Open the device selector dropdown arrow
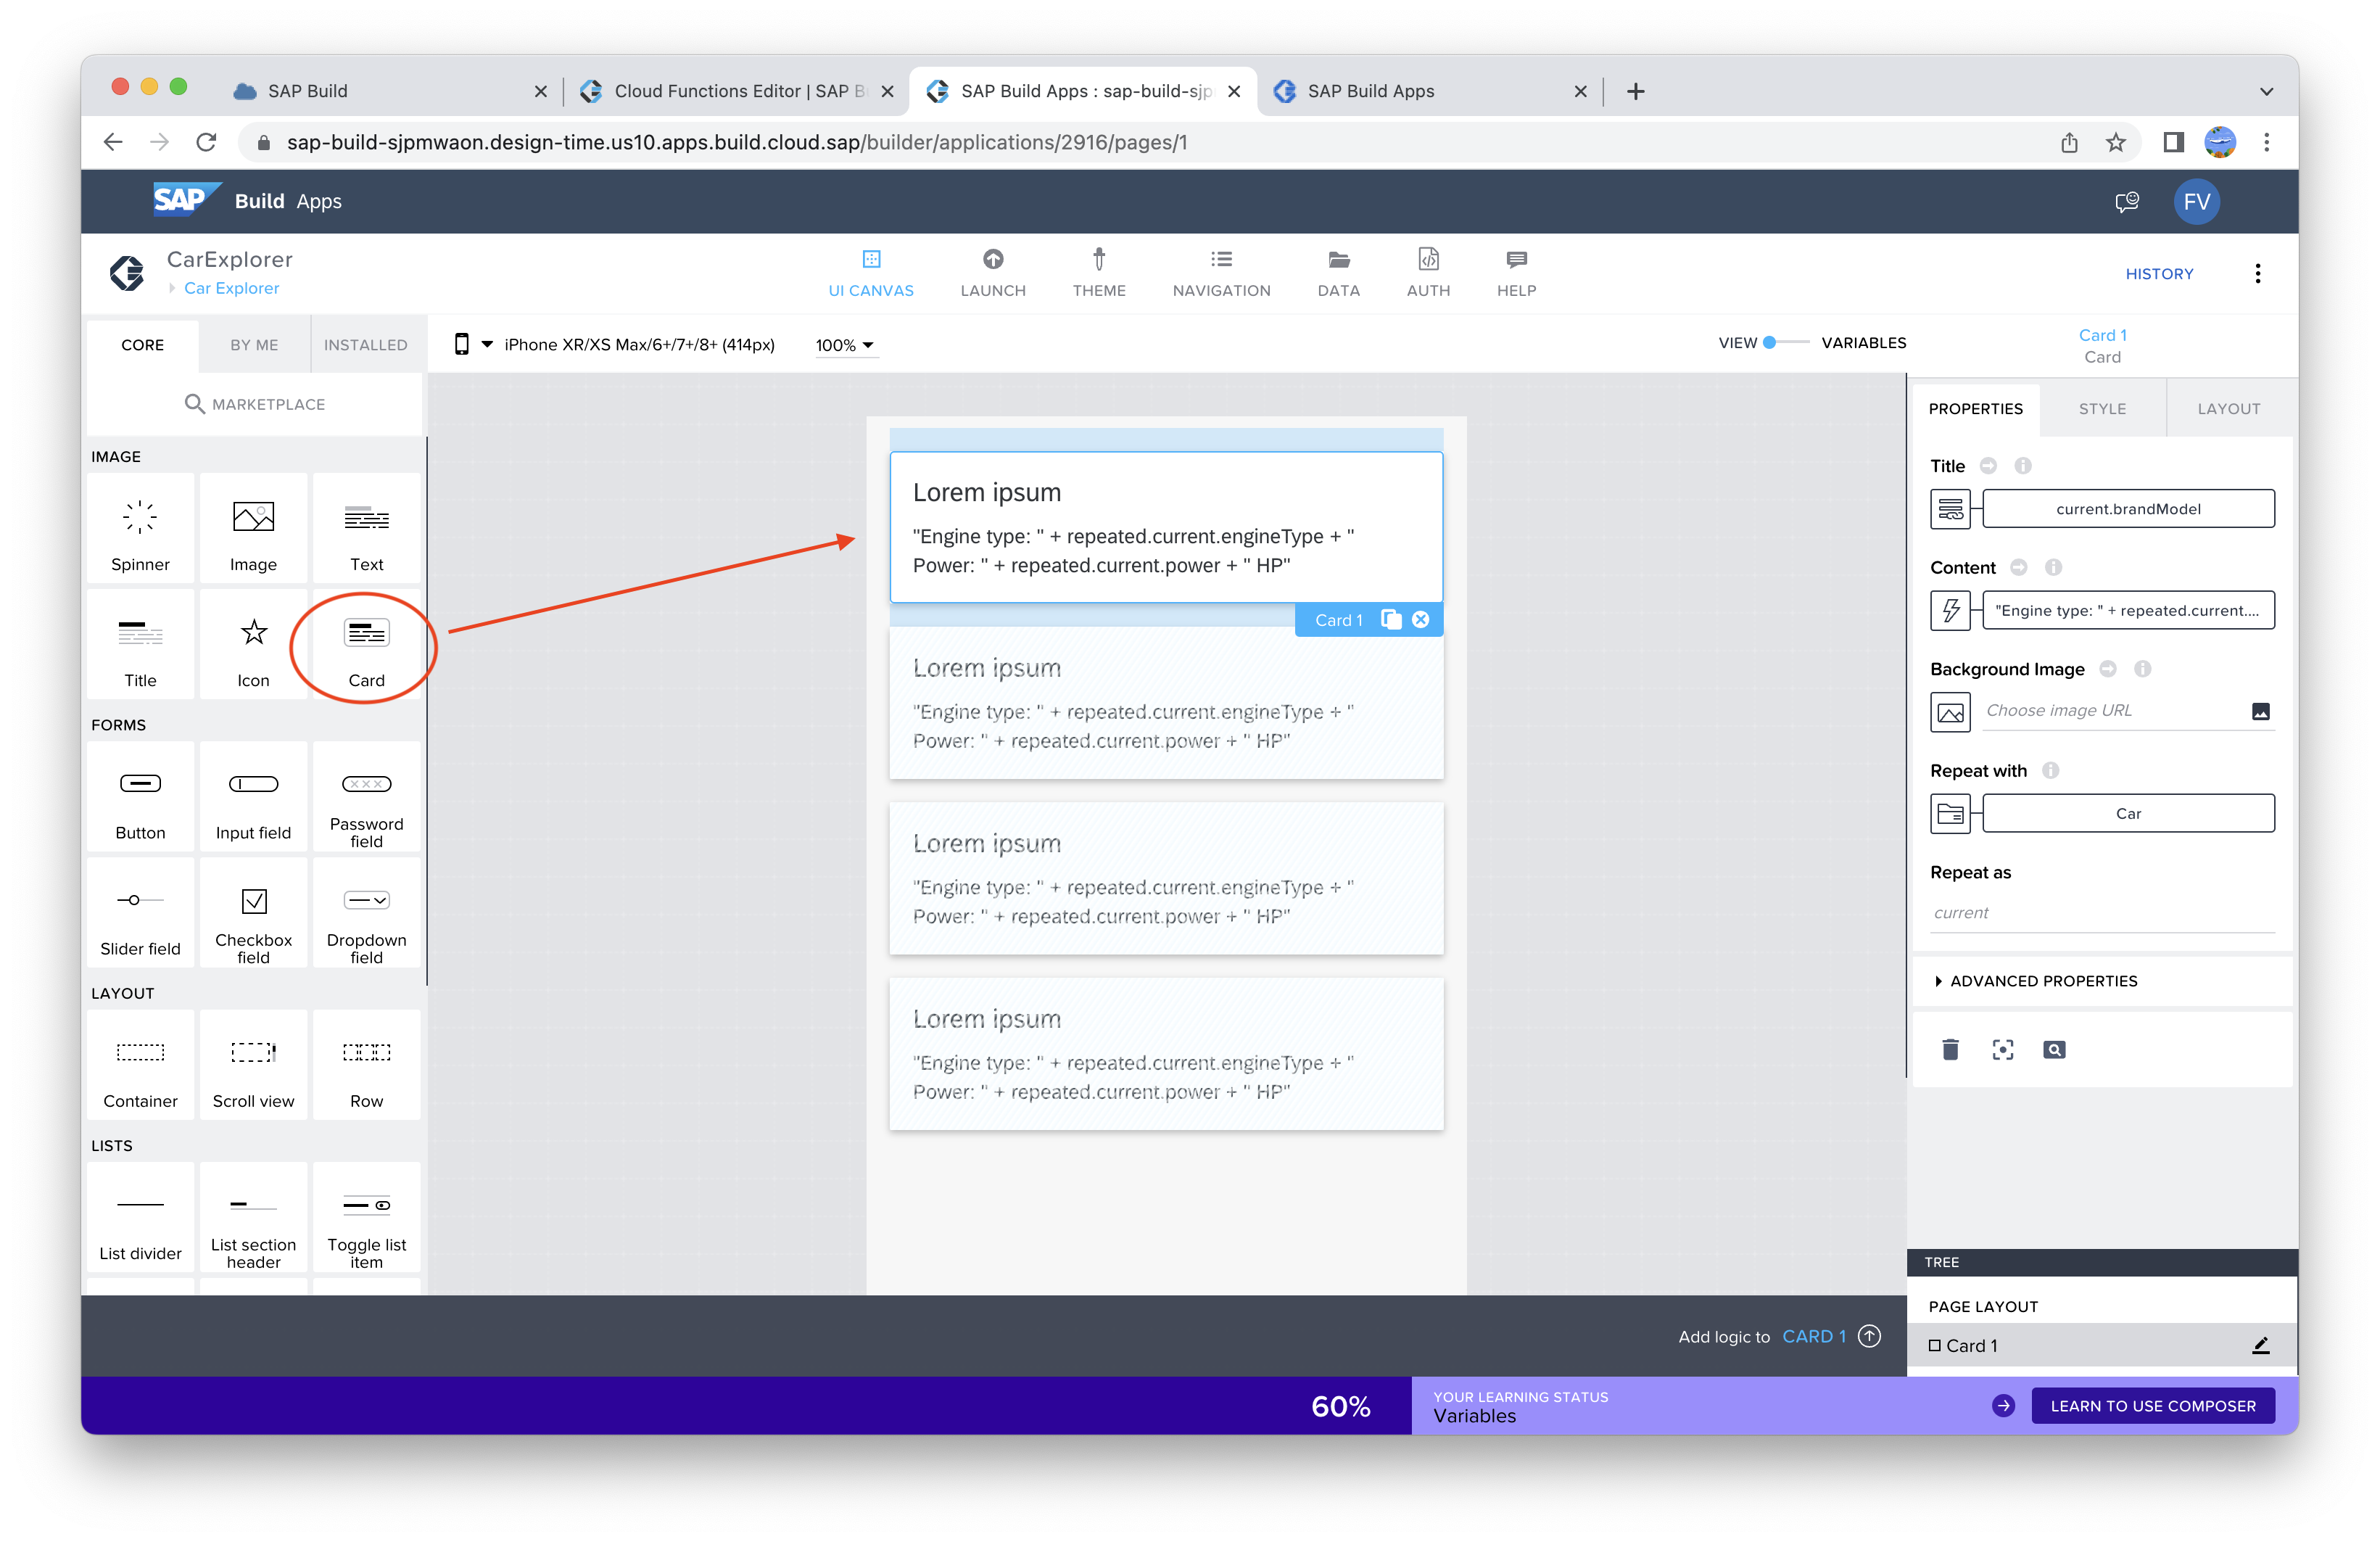 pos(487,344)
